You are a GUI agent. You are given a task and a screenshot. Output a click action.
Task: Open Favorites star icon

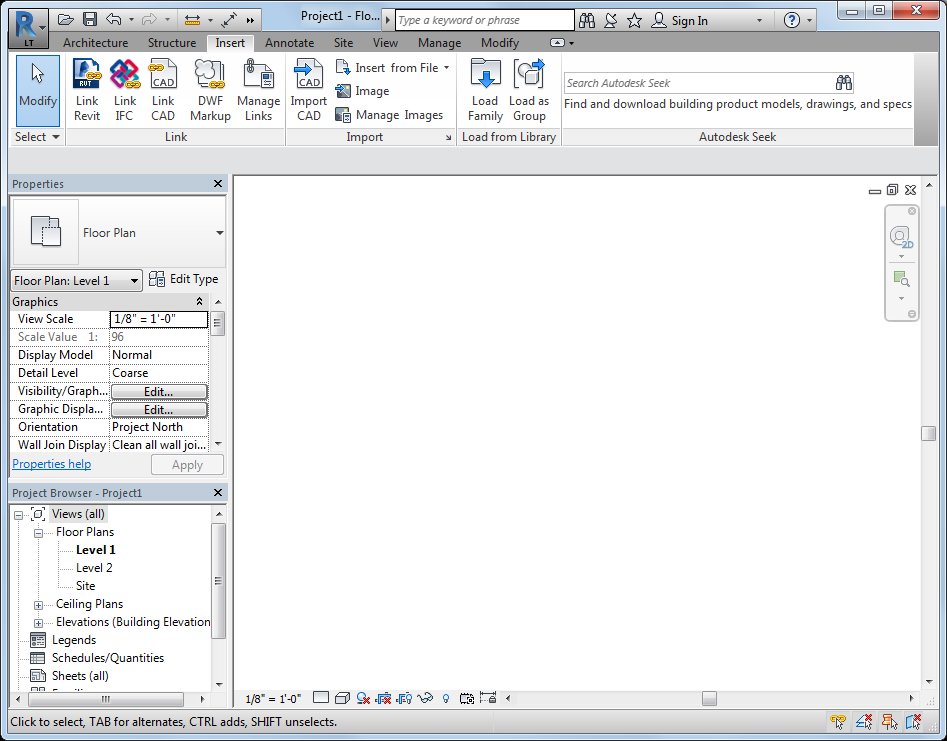coord(634,21)
